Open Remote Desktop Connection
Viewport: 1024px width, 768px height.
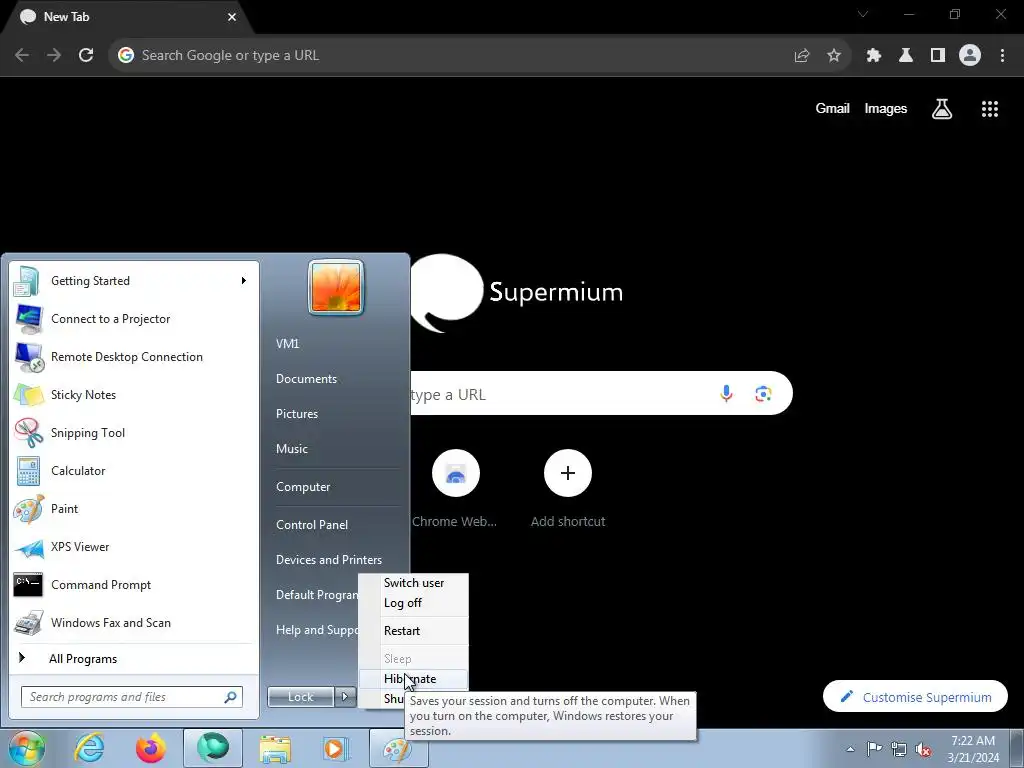pyautogui.click(x=134, y=357)
